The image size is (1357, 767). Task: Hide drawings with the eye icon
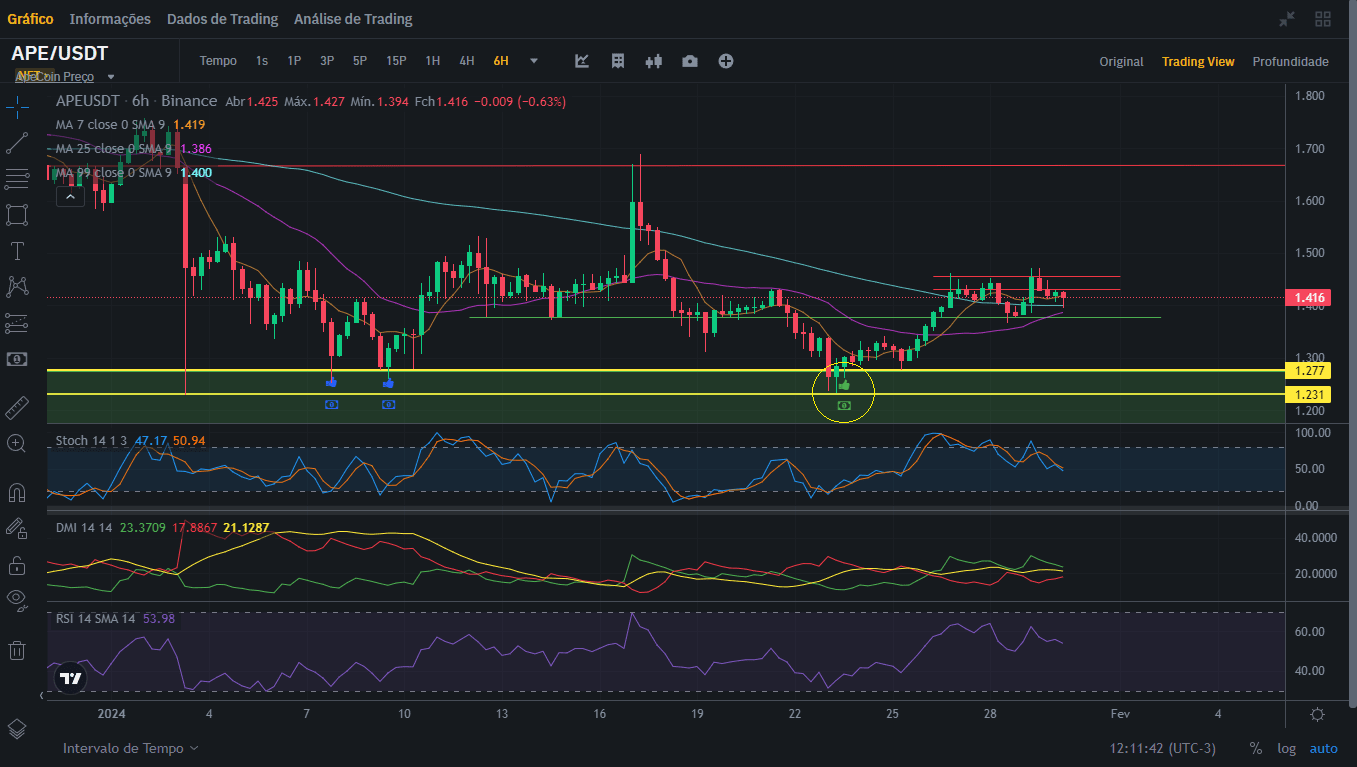coord(17,600)
